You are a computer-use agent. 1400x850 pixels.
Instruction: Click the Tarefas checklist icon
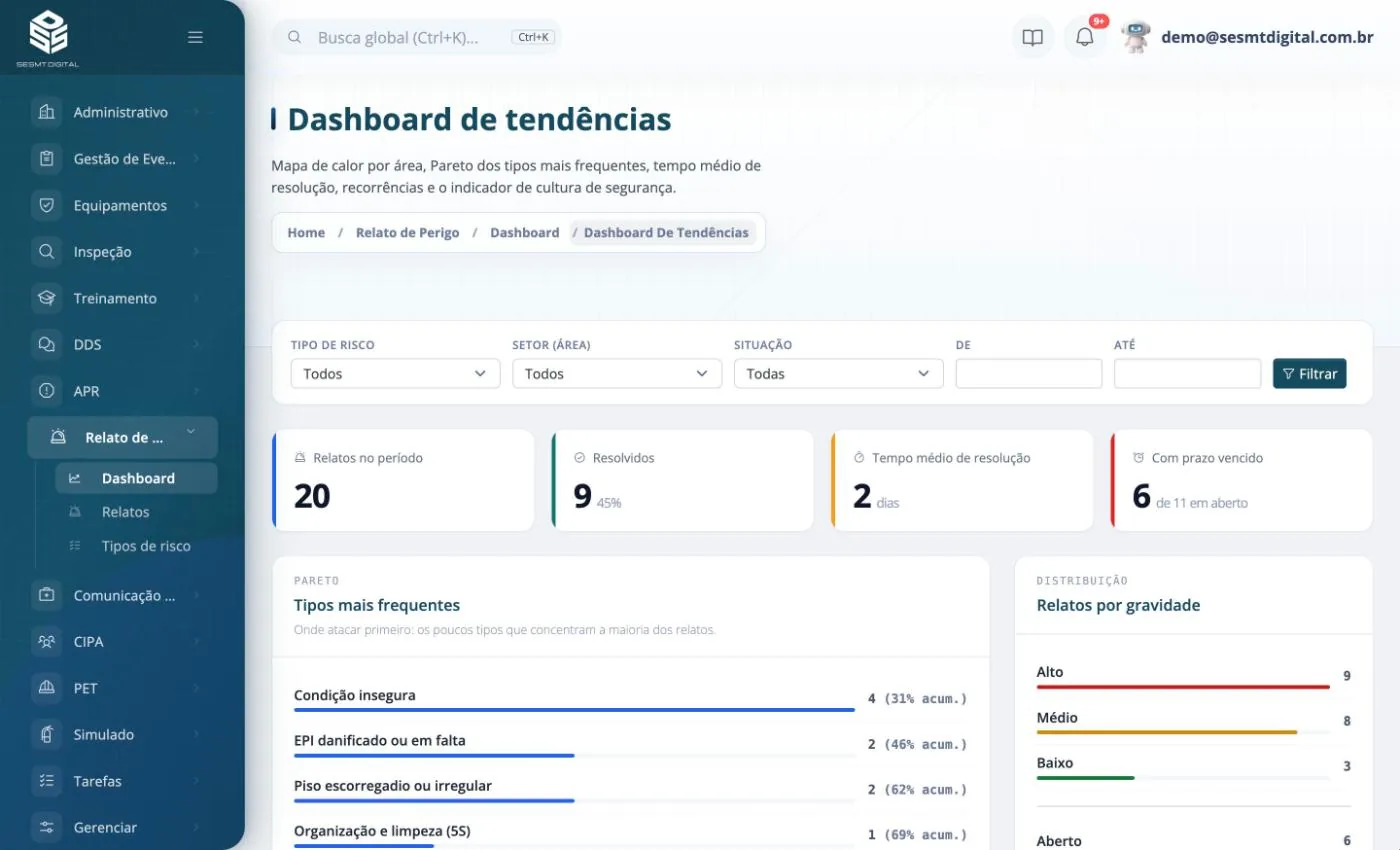46,781
